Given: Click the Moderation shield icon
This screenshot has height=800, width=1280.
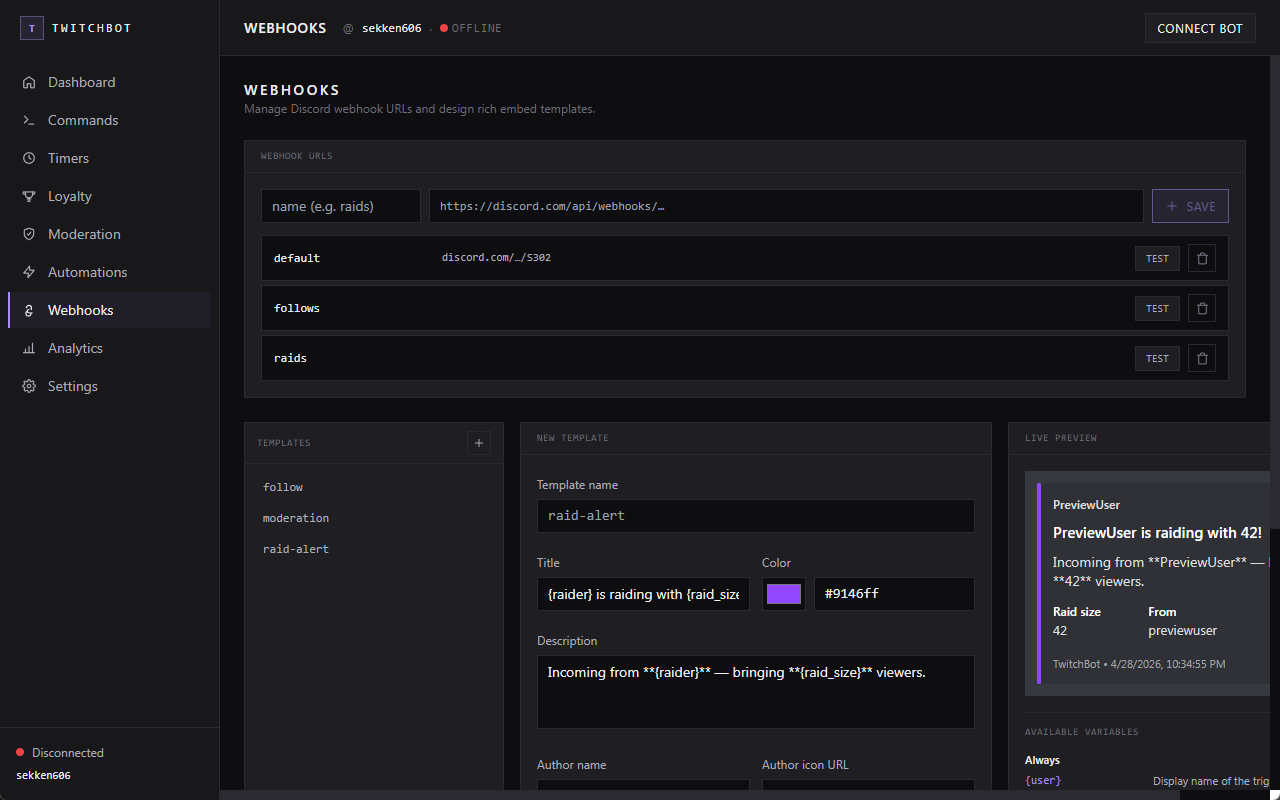Looking at the screenshot, I should (29, 234).
